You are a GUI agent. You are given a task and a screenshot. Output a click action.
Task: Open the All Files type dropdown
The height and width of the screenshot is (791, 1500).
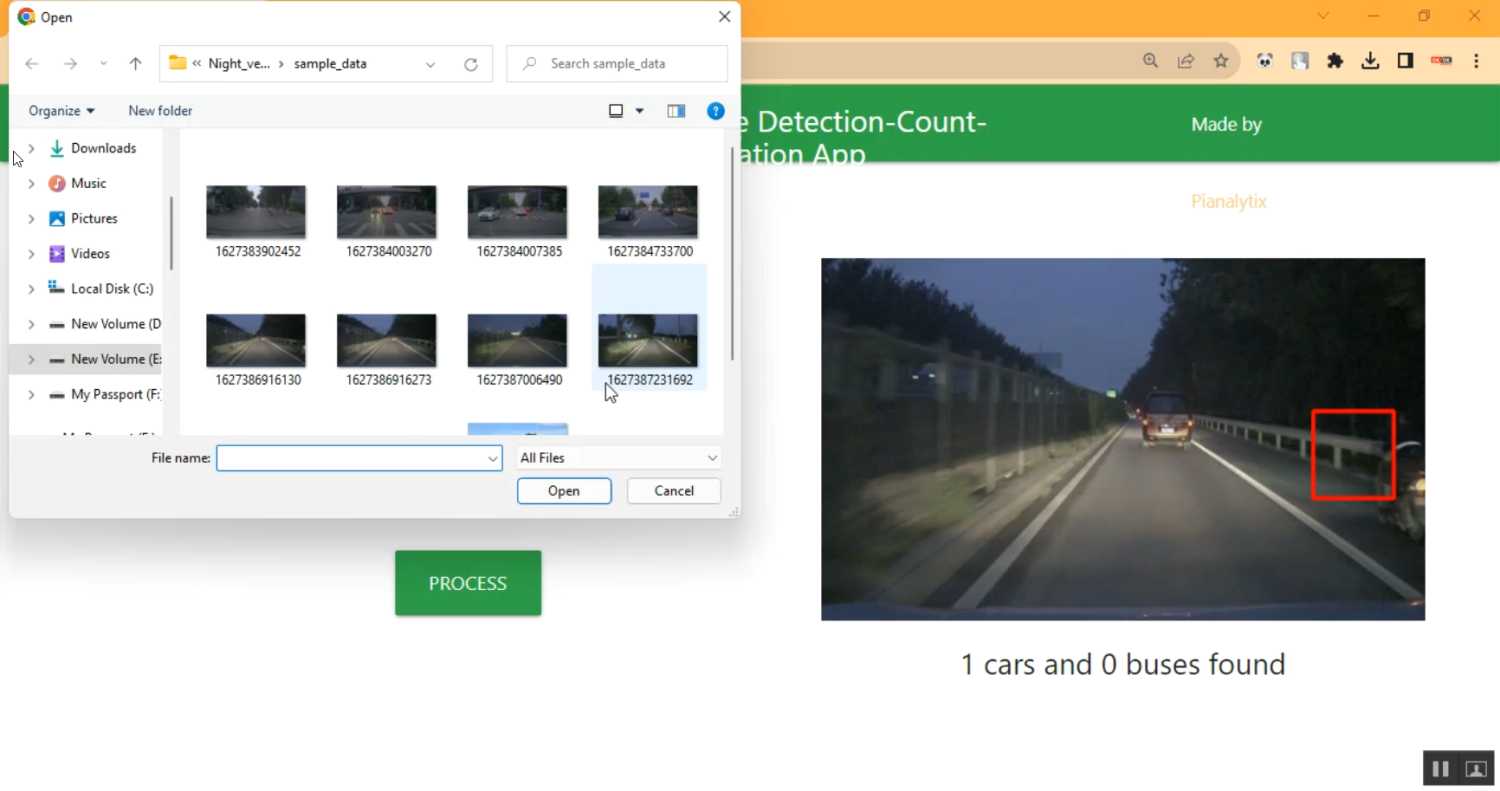click(x=618, y=458)
